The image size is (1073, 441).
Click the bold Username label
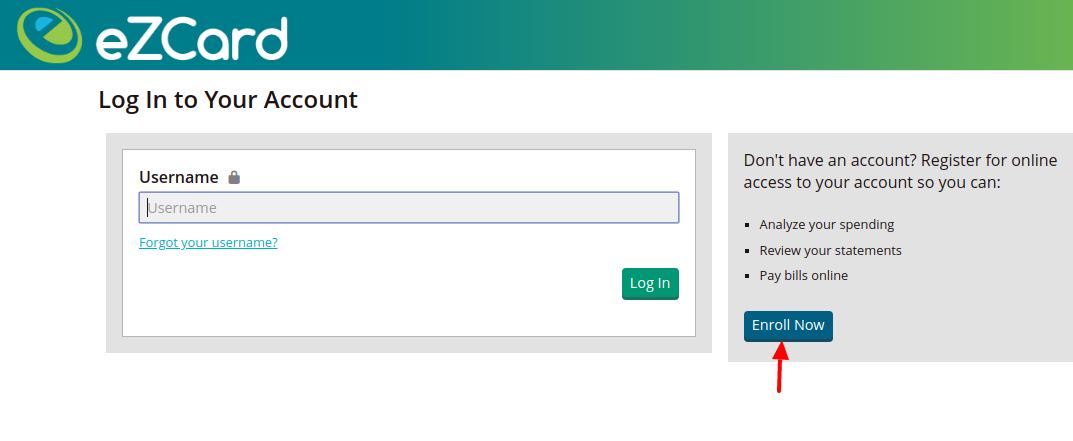click(179, 177)
